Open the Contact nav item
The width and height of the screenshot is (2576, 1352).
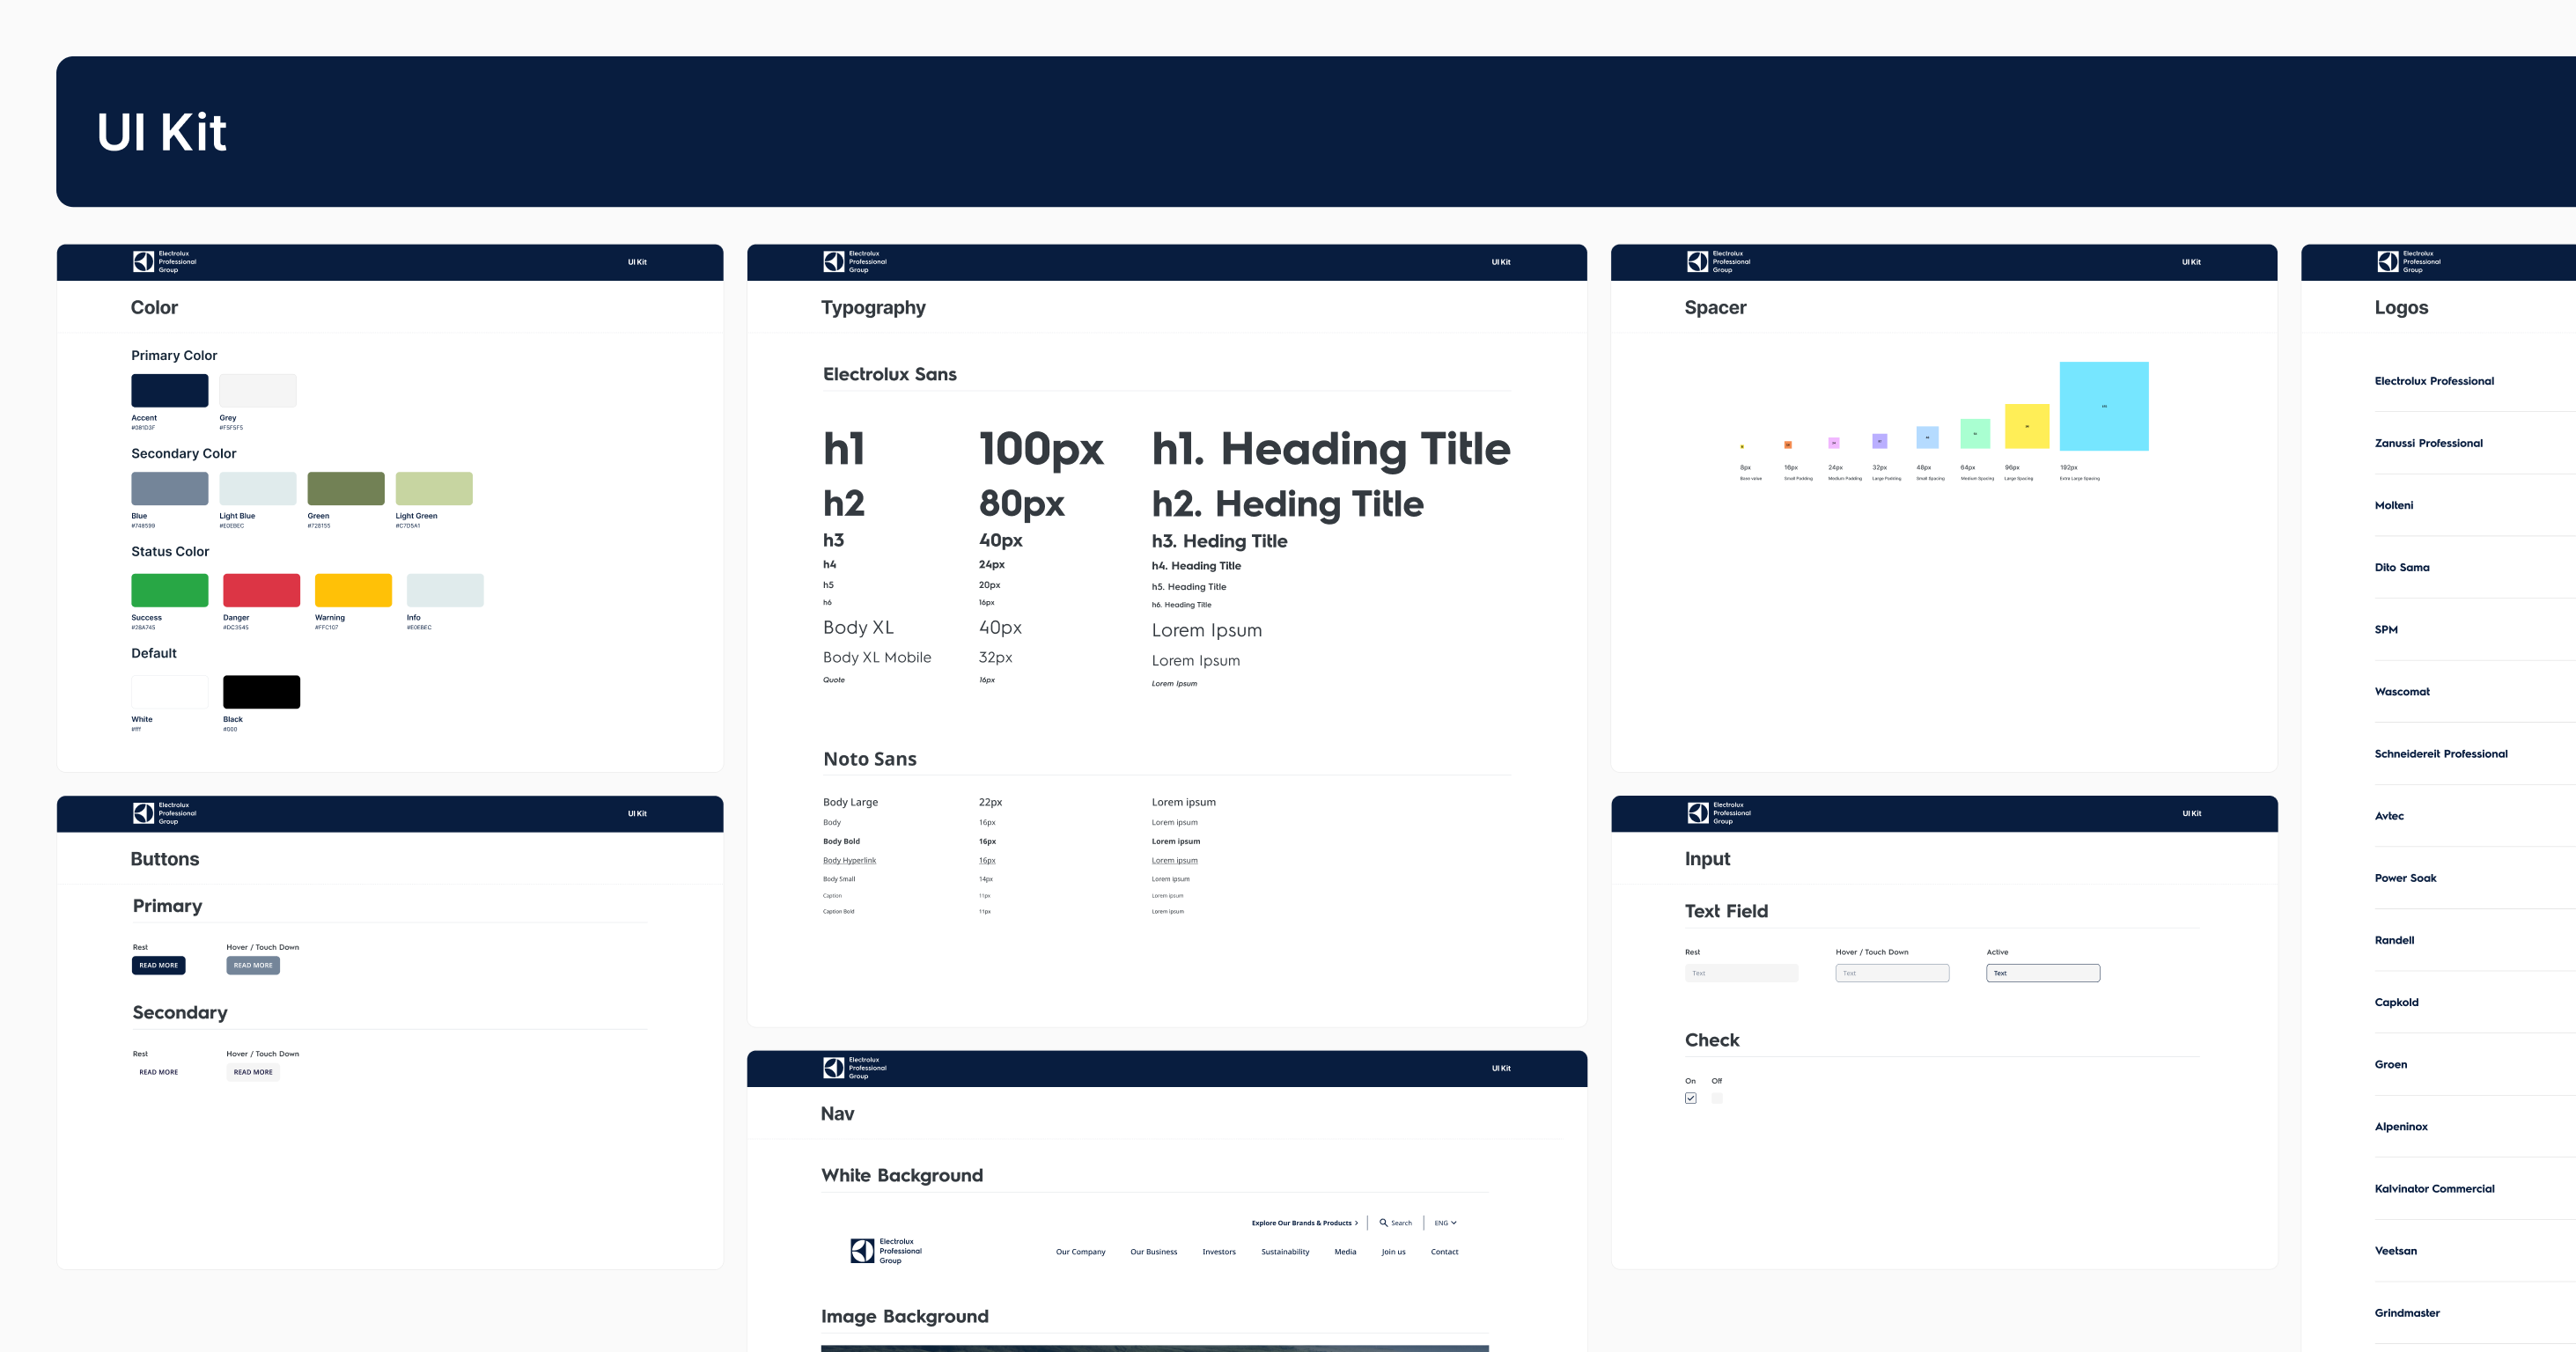(x=1445, y=1252)
